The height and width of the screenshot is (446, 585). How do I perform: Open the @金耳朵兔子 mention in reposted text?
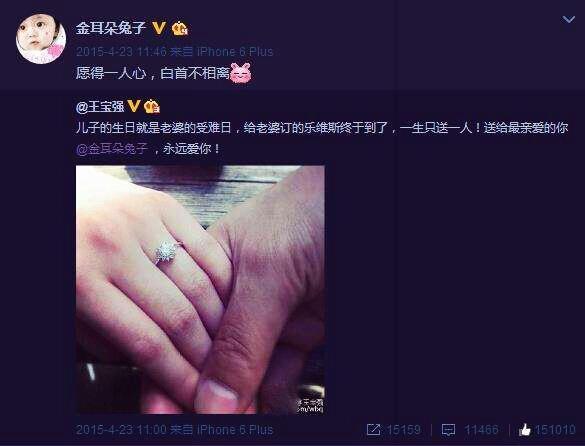(x=112, y=149)
